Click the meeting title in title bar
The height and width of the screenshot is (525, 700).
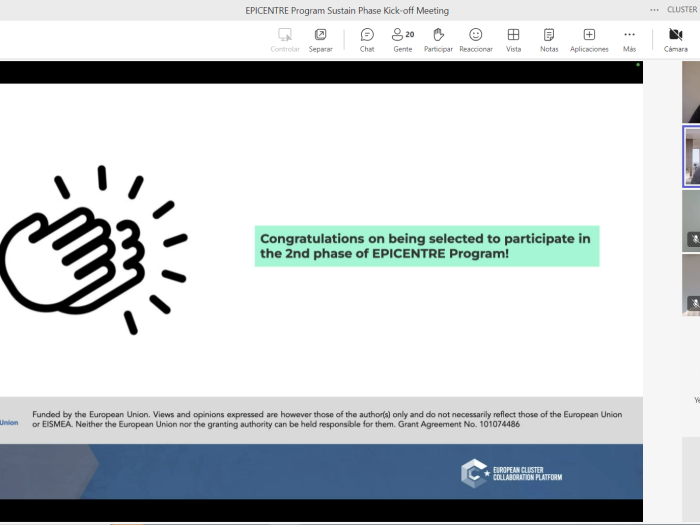pos(347,10)
